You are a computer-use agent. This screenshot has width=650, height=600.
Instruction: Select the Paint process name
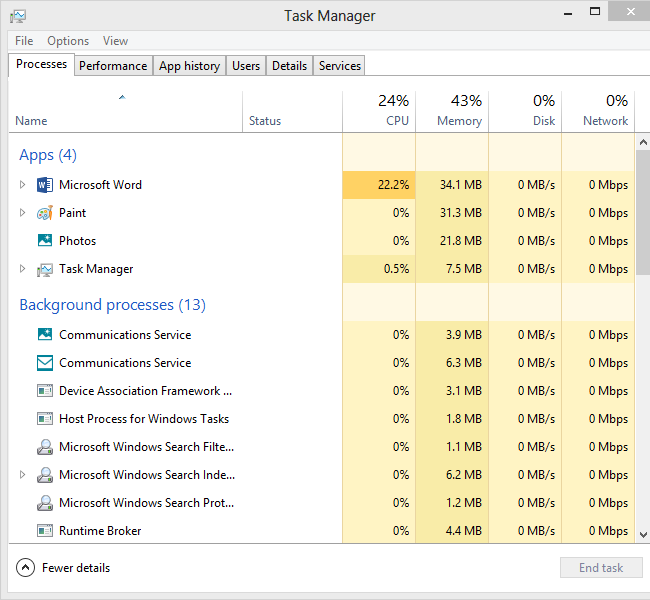tap(73, 213)
